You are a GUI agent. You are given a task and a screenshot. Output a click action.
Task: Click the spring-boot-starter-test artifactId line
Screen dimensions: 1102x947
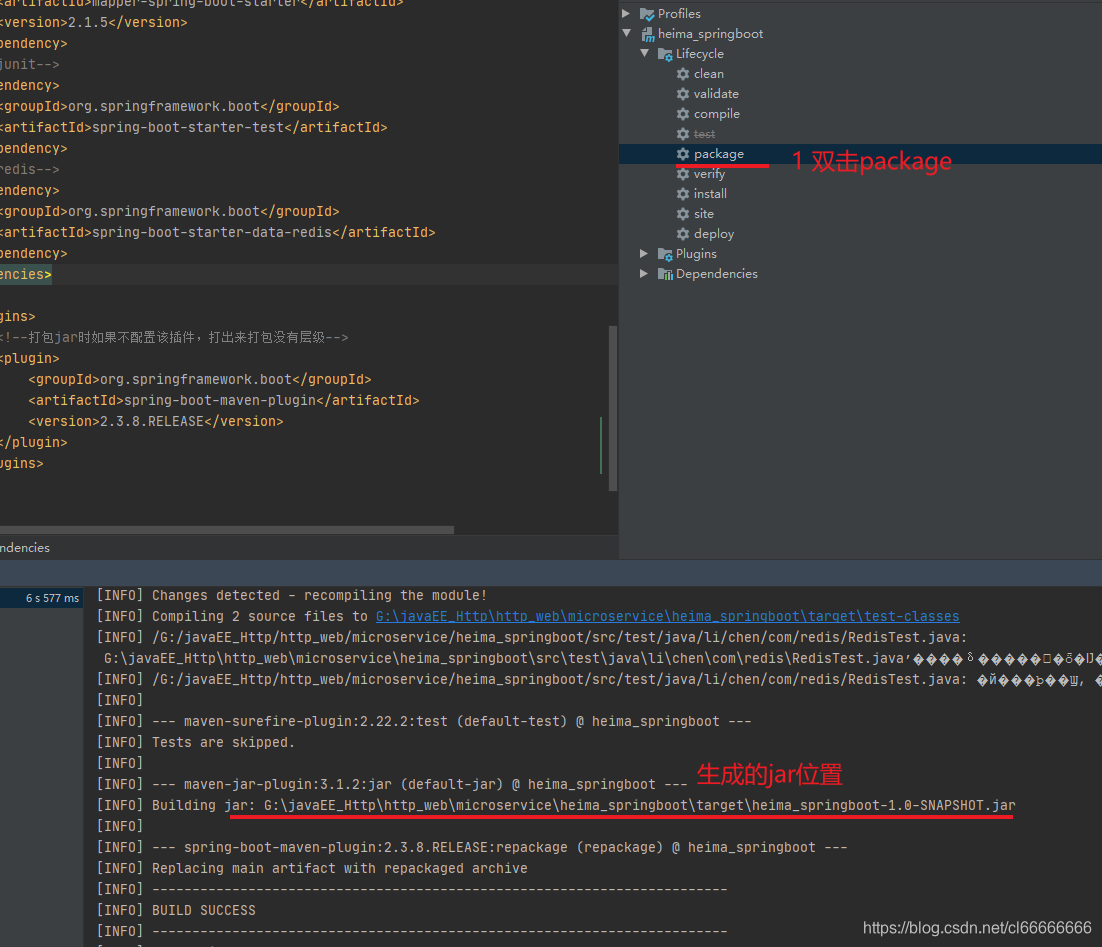[x=194, y=127]
